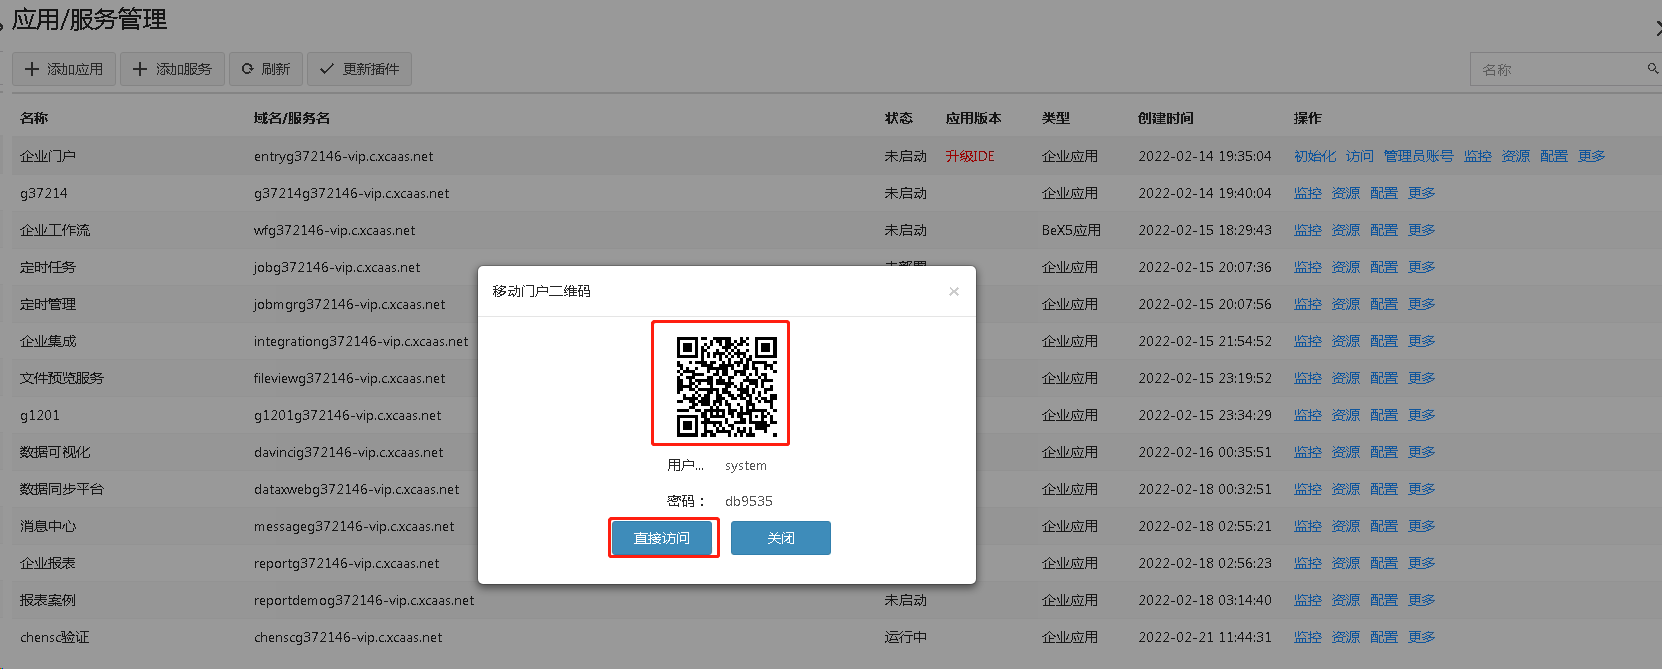1662x669 pixels.
Task: Open 资源 link for g1201 row
Action: coord(1346,415)
